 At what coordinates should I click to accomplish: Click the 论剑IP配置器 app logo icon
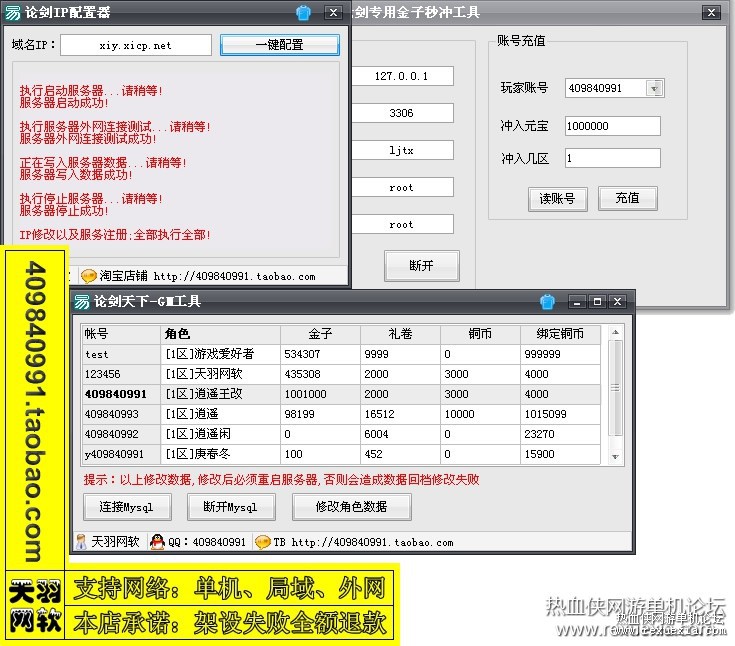pos(13,13)
